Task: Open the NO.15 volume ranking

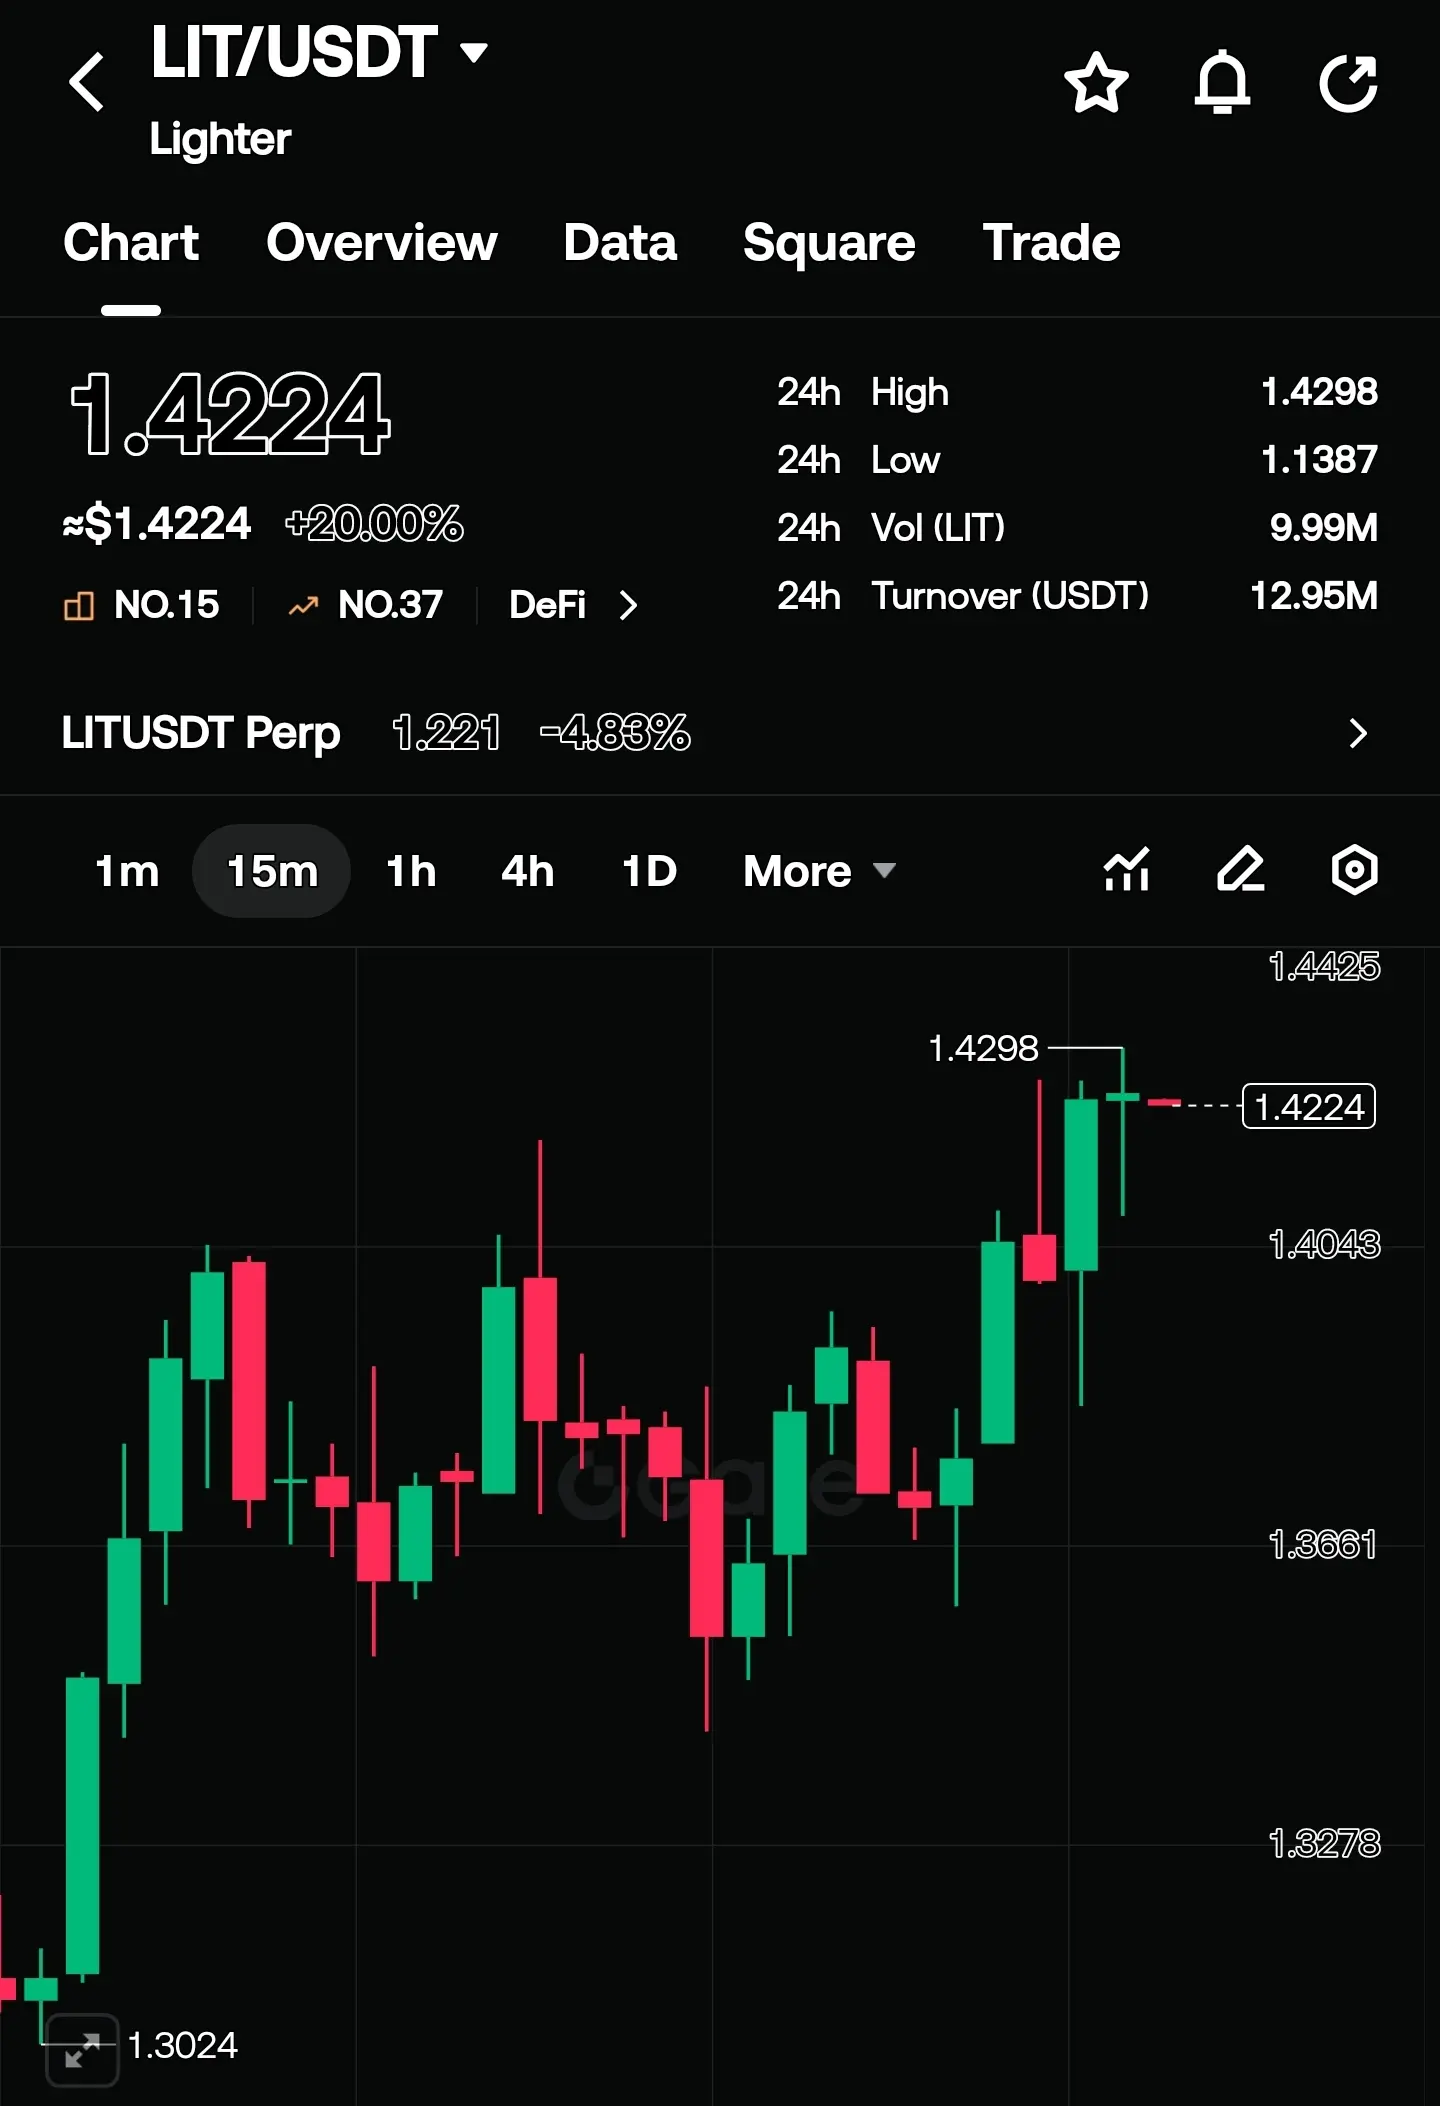Action: point(142,605)
